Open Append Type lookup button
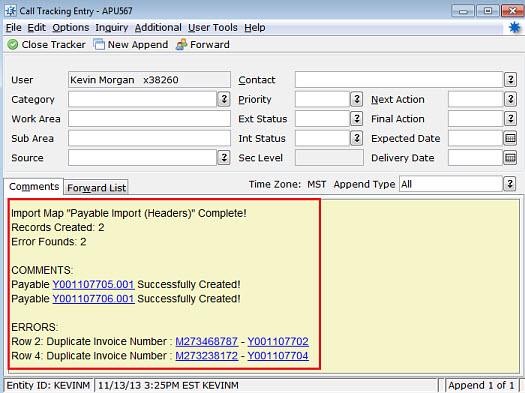This screenshot has width=525, height=393. click(x=510, y=184)
